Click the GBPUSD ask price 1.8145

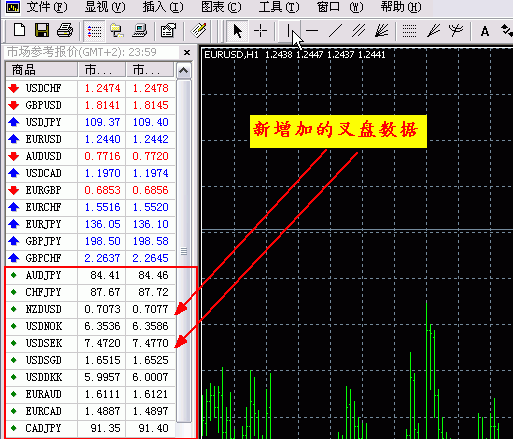(151, 105)
